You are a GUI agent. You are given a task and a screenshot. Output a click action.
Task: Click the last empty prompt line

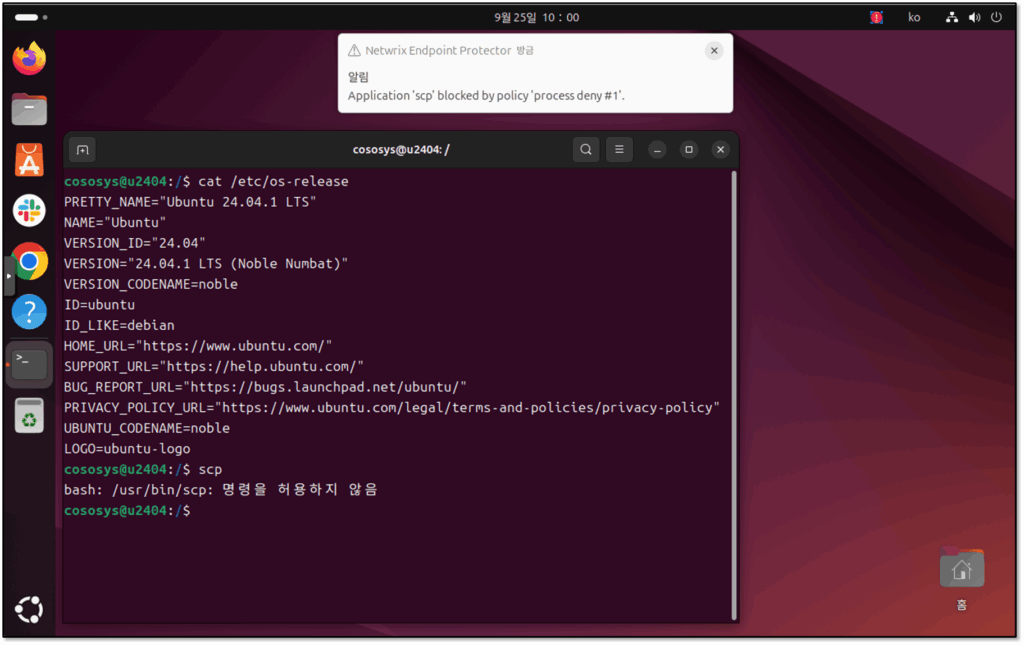coord(127,511)
